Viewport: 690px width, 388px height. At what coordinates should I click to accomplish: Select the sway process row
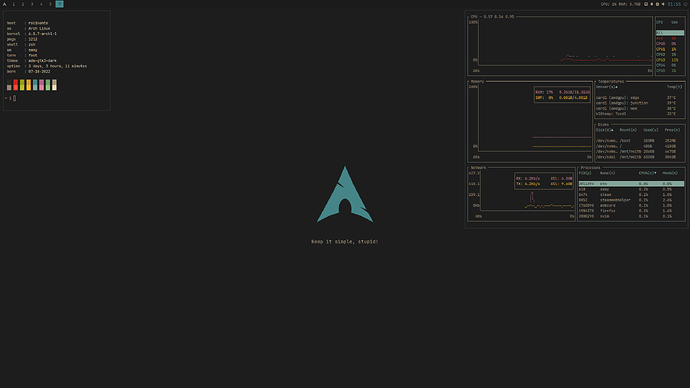[x=631, y=190]
